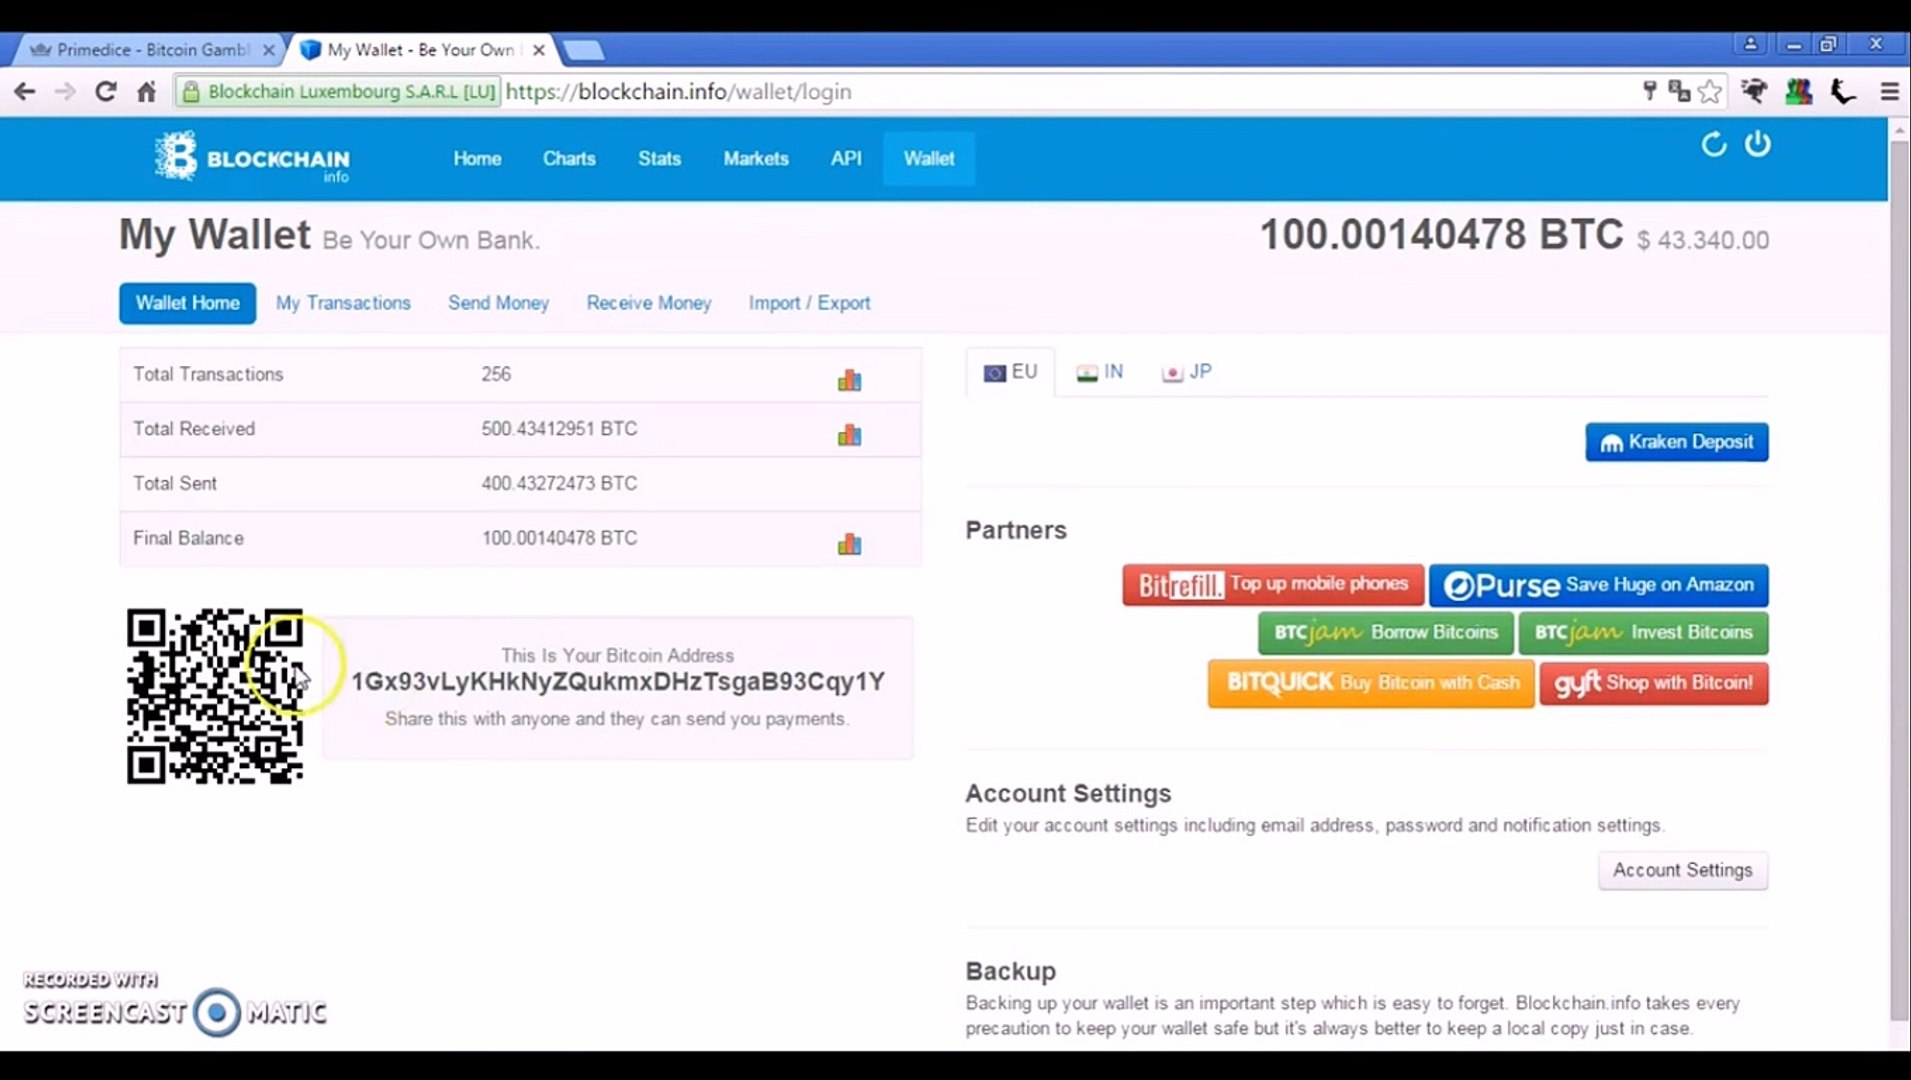Click the Final Balance value in the table
Viewport: 1911px width, 1080px height.
(x=559, y=538)
